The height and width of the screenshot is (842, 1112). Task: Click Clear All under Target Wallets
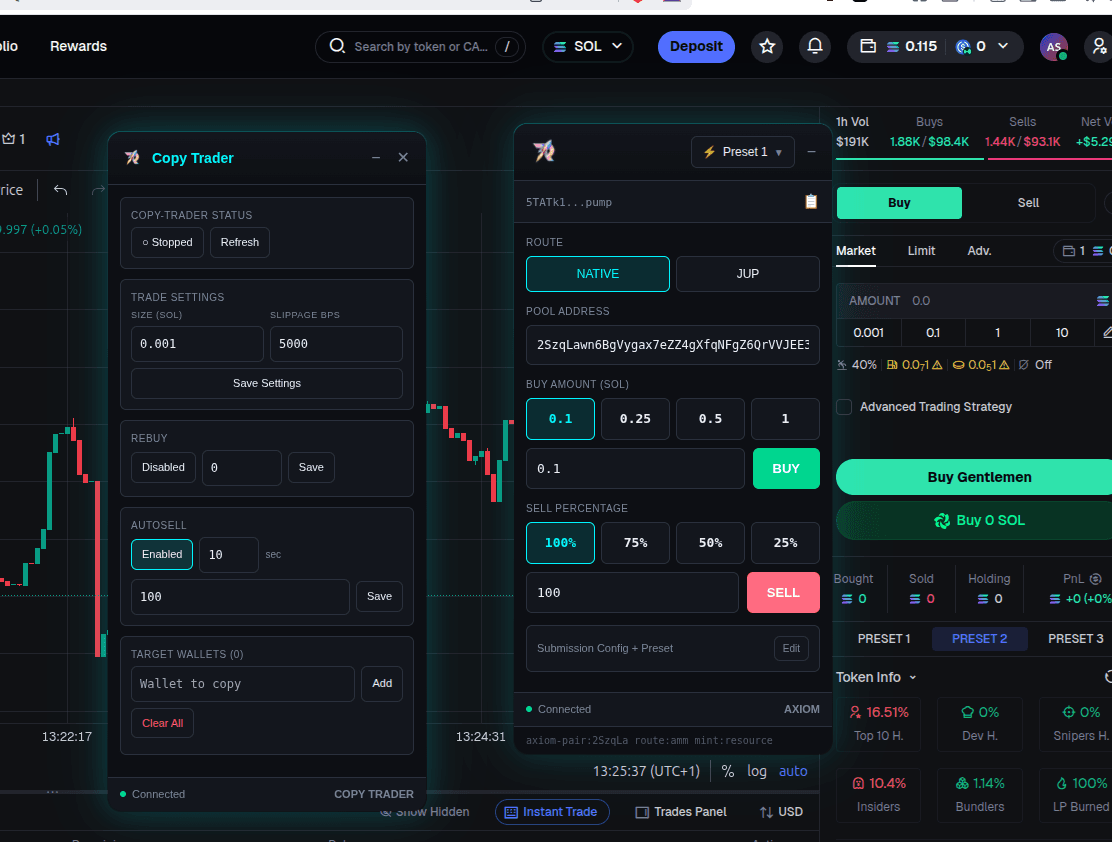[162, 722]
